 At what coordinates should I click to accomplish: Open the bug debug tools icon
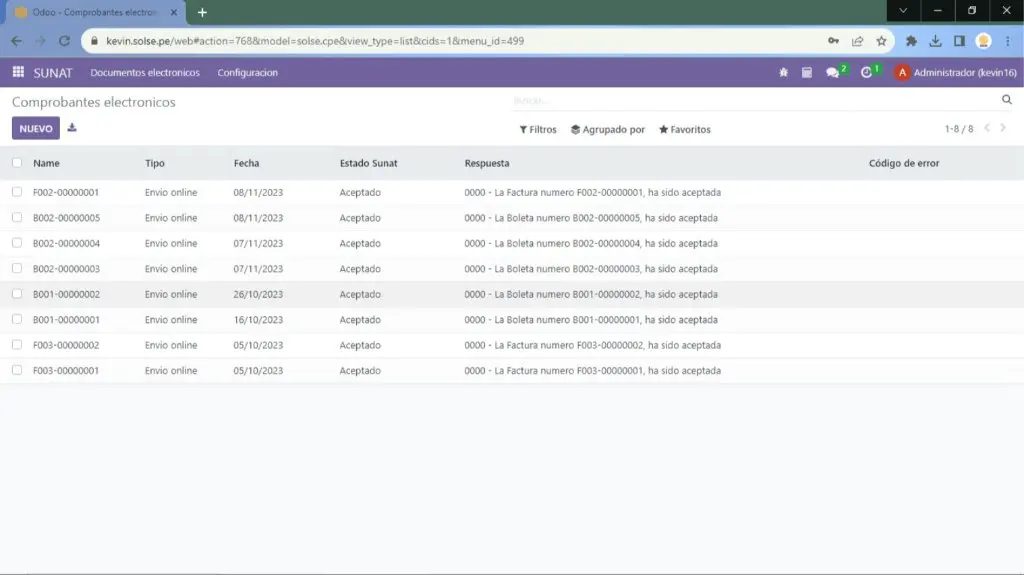click(x=783, y=72)
